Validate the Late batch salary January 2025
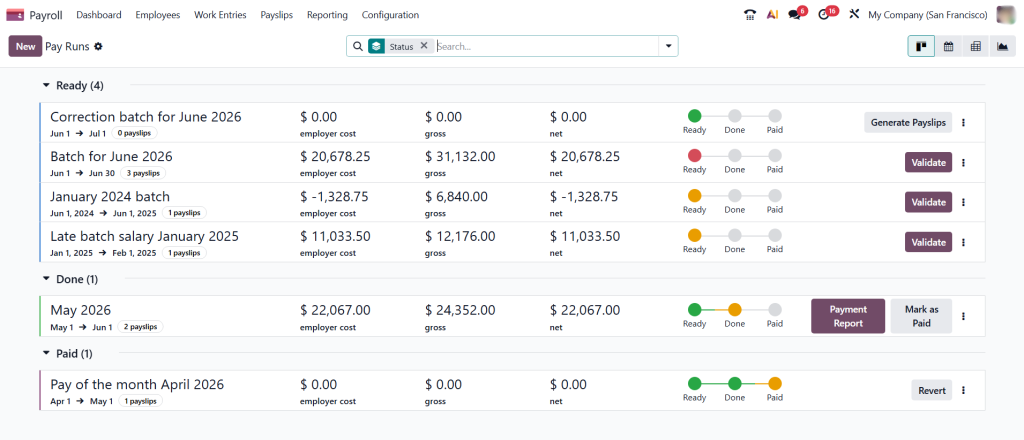1024x440 pixels. tap(928, 242)
